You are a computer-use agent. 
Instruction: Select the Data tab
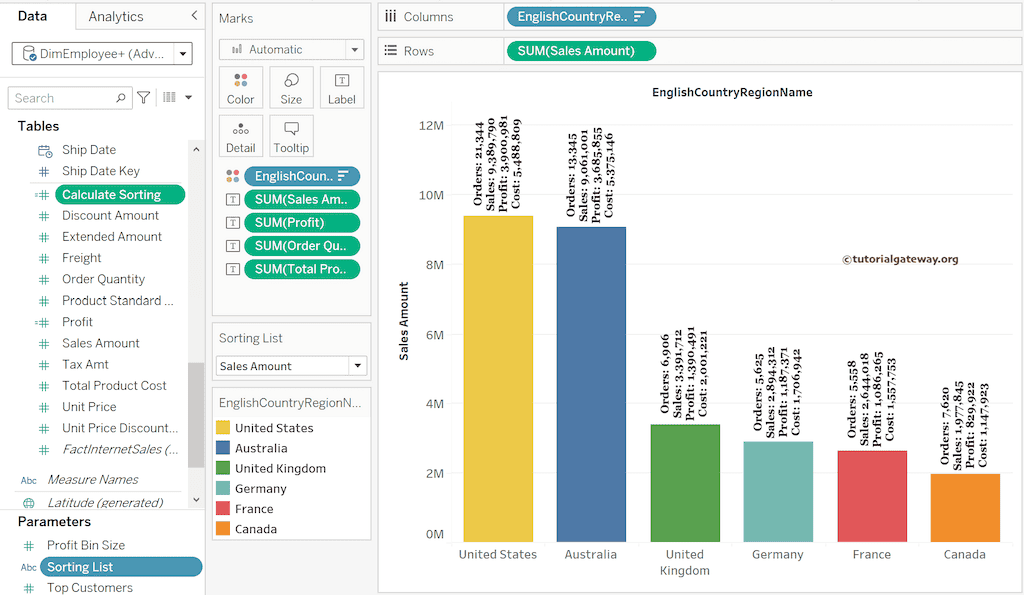pos(32,16)
